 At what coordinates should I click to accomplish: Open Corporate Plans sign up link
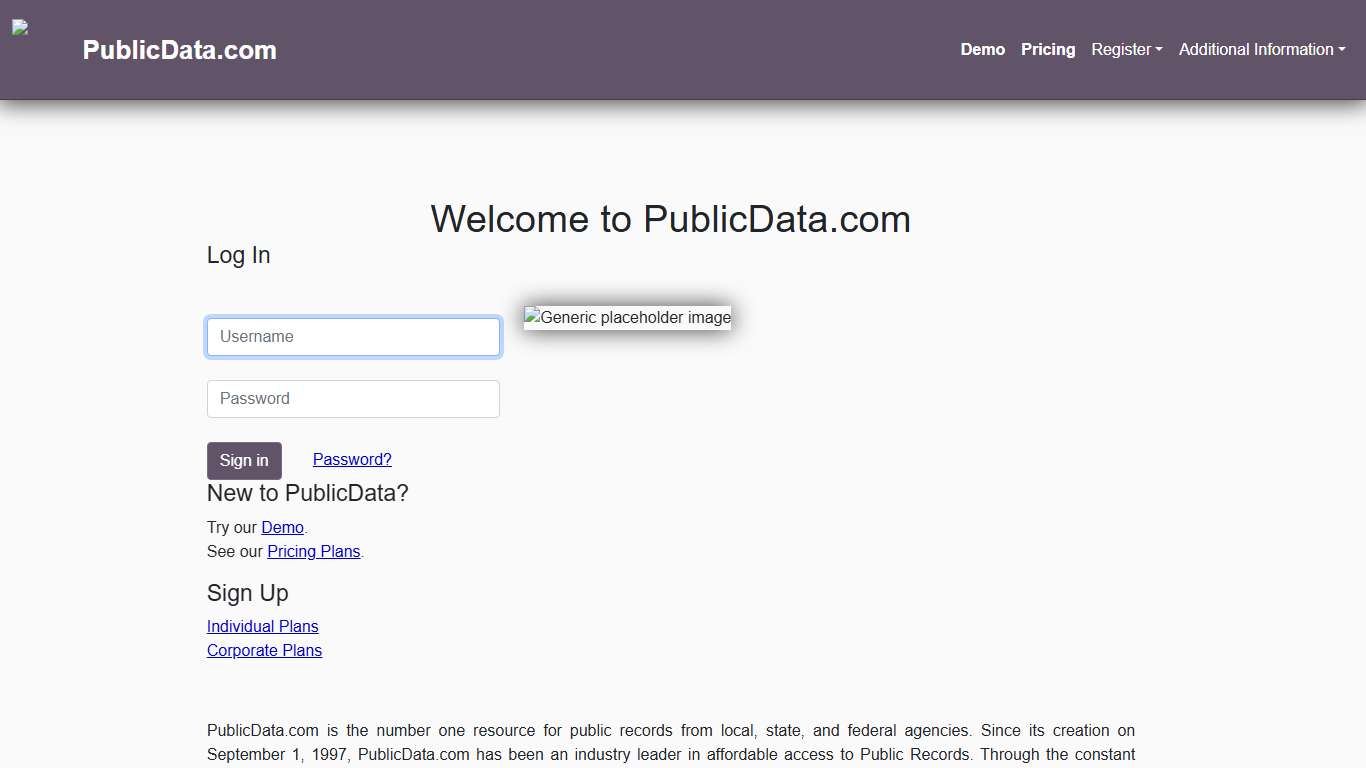point(264,650)
